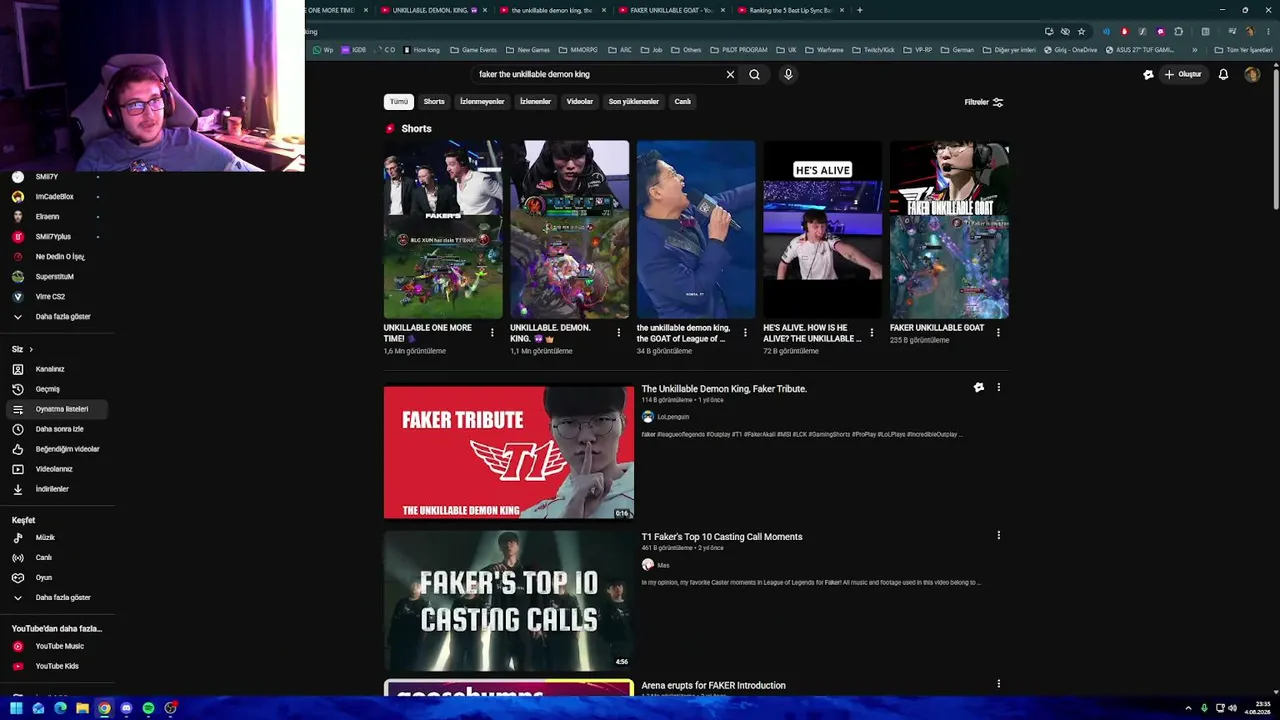Clear the YouTube search box text
The height and width of the screenshot is (720, 1280).
730,74
